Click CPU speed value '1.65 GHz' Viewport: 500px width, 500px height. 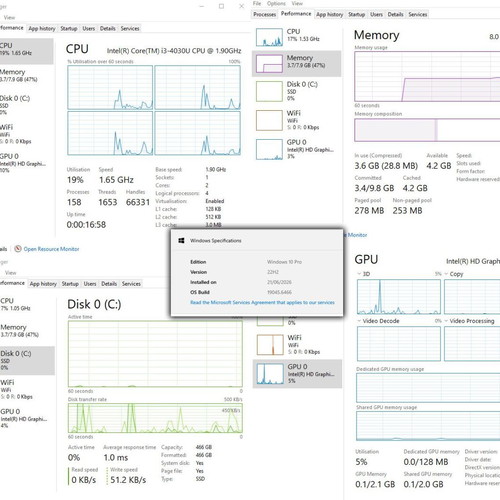click(116, 180)
